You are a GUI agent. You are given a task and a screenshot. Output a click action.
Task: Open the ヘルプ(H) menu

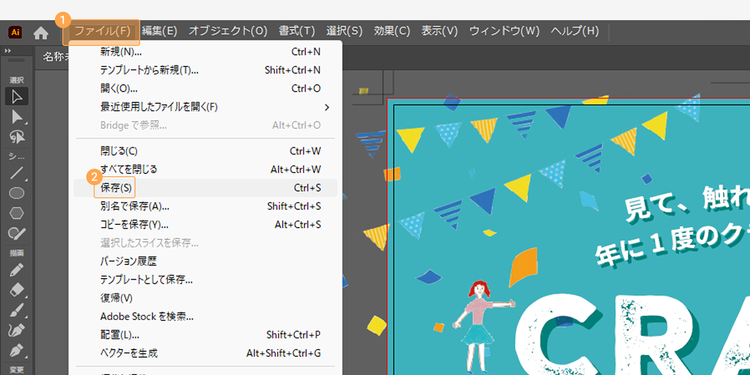pos(574,32)
